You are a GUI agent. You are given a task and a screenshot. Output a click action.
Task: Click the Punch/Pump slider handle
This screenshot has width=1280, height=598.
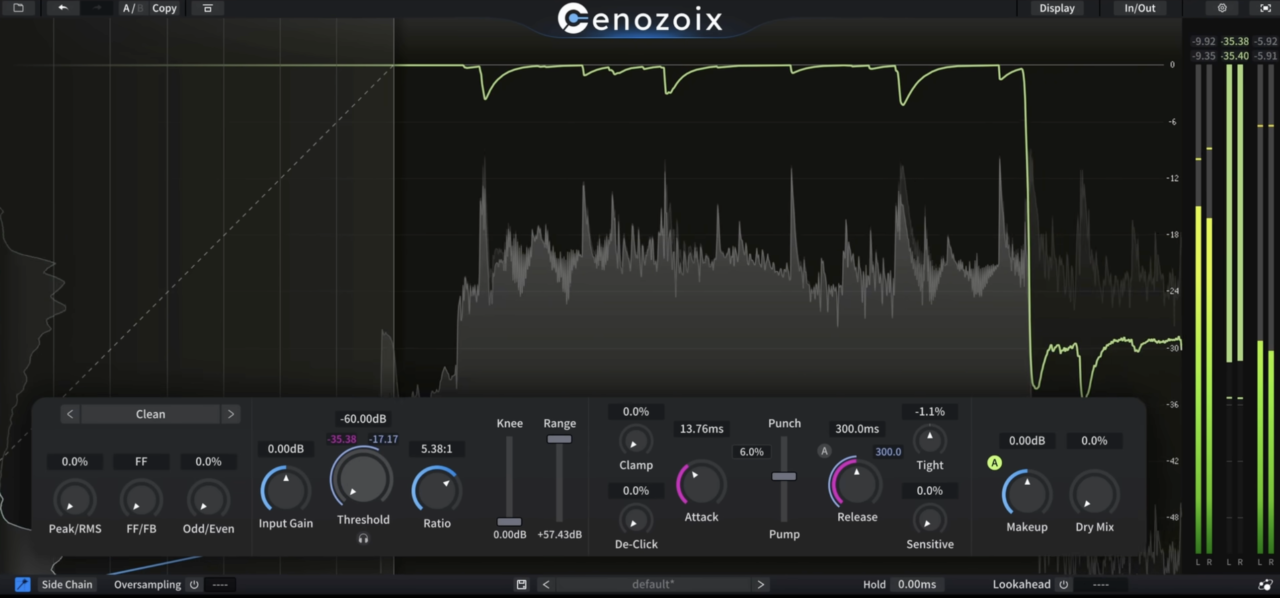[x=784, y=476]
